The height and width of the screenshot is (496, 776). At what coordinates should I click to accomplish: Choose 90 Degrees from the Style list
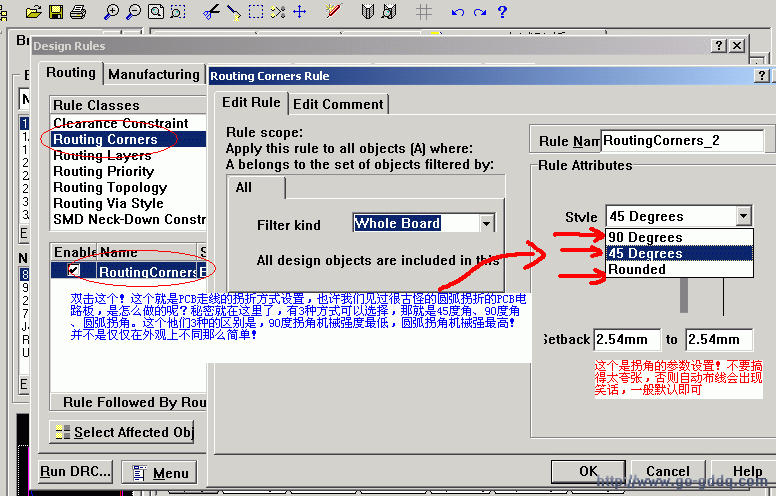pos(645,237)
